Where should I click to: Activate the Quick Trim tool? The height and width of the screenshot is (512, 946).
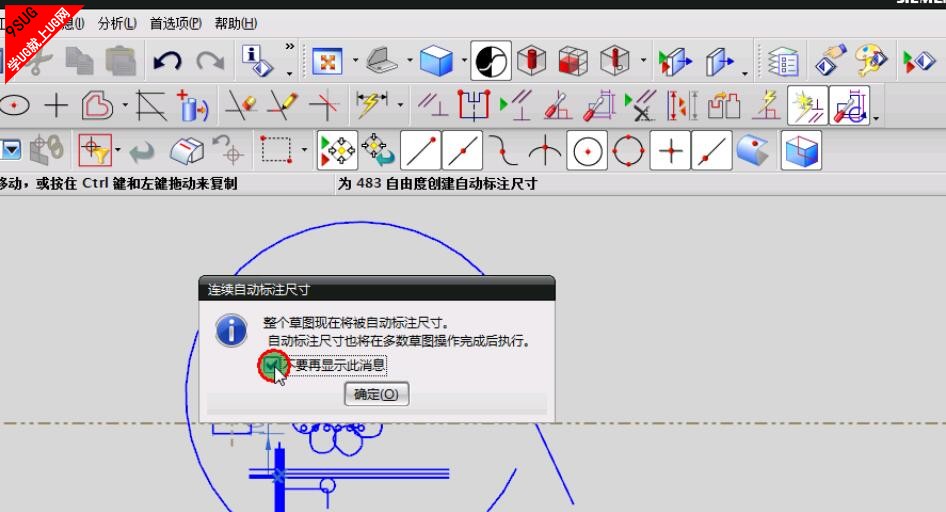click(241, 106)
